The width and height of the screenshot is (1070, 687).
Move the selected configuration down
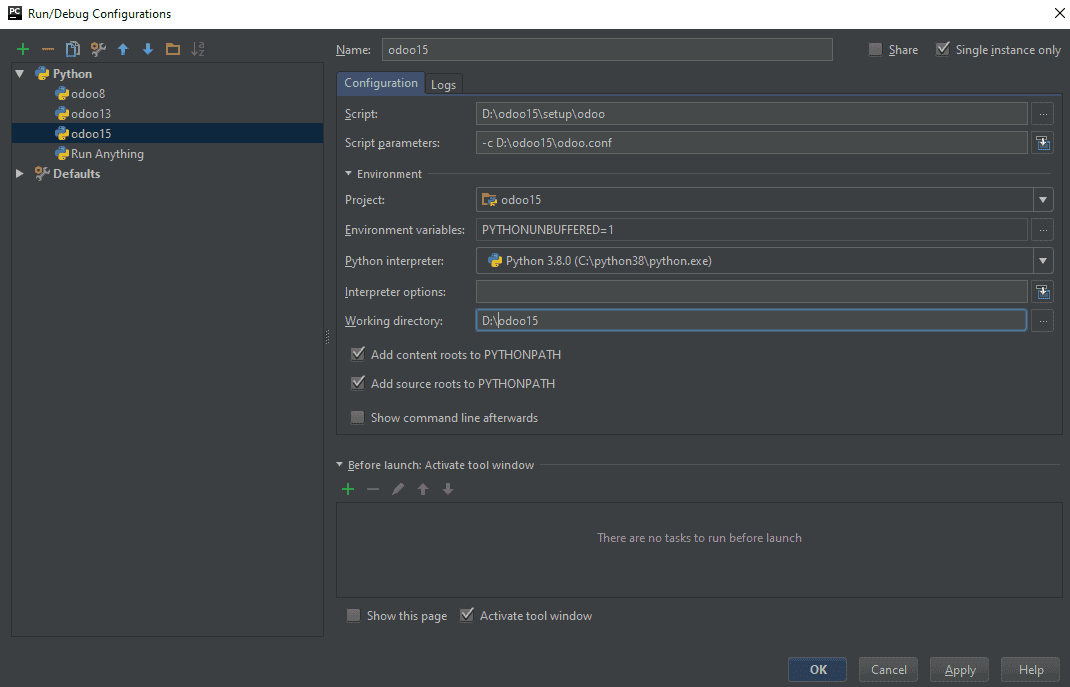[x=146, y=48]
